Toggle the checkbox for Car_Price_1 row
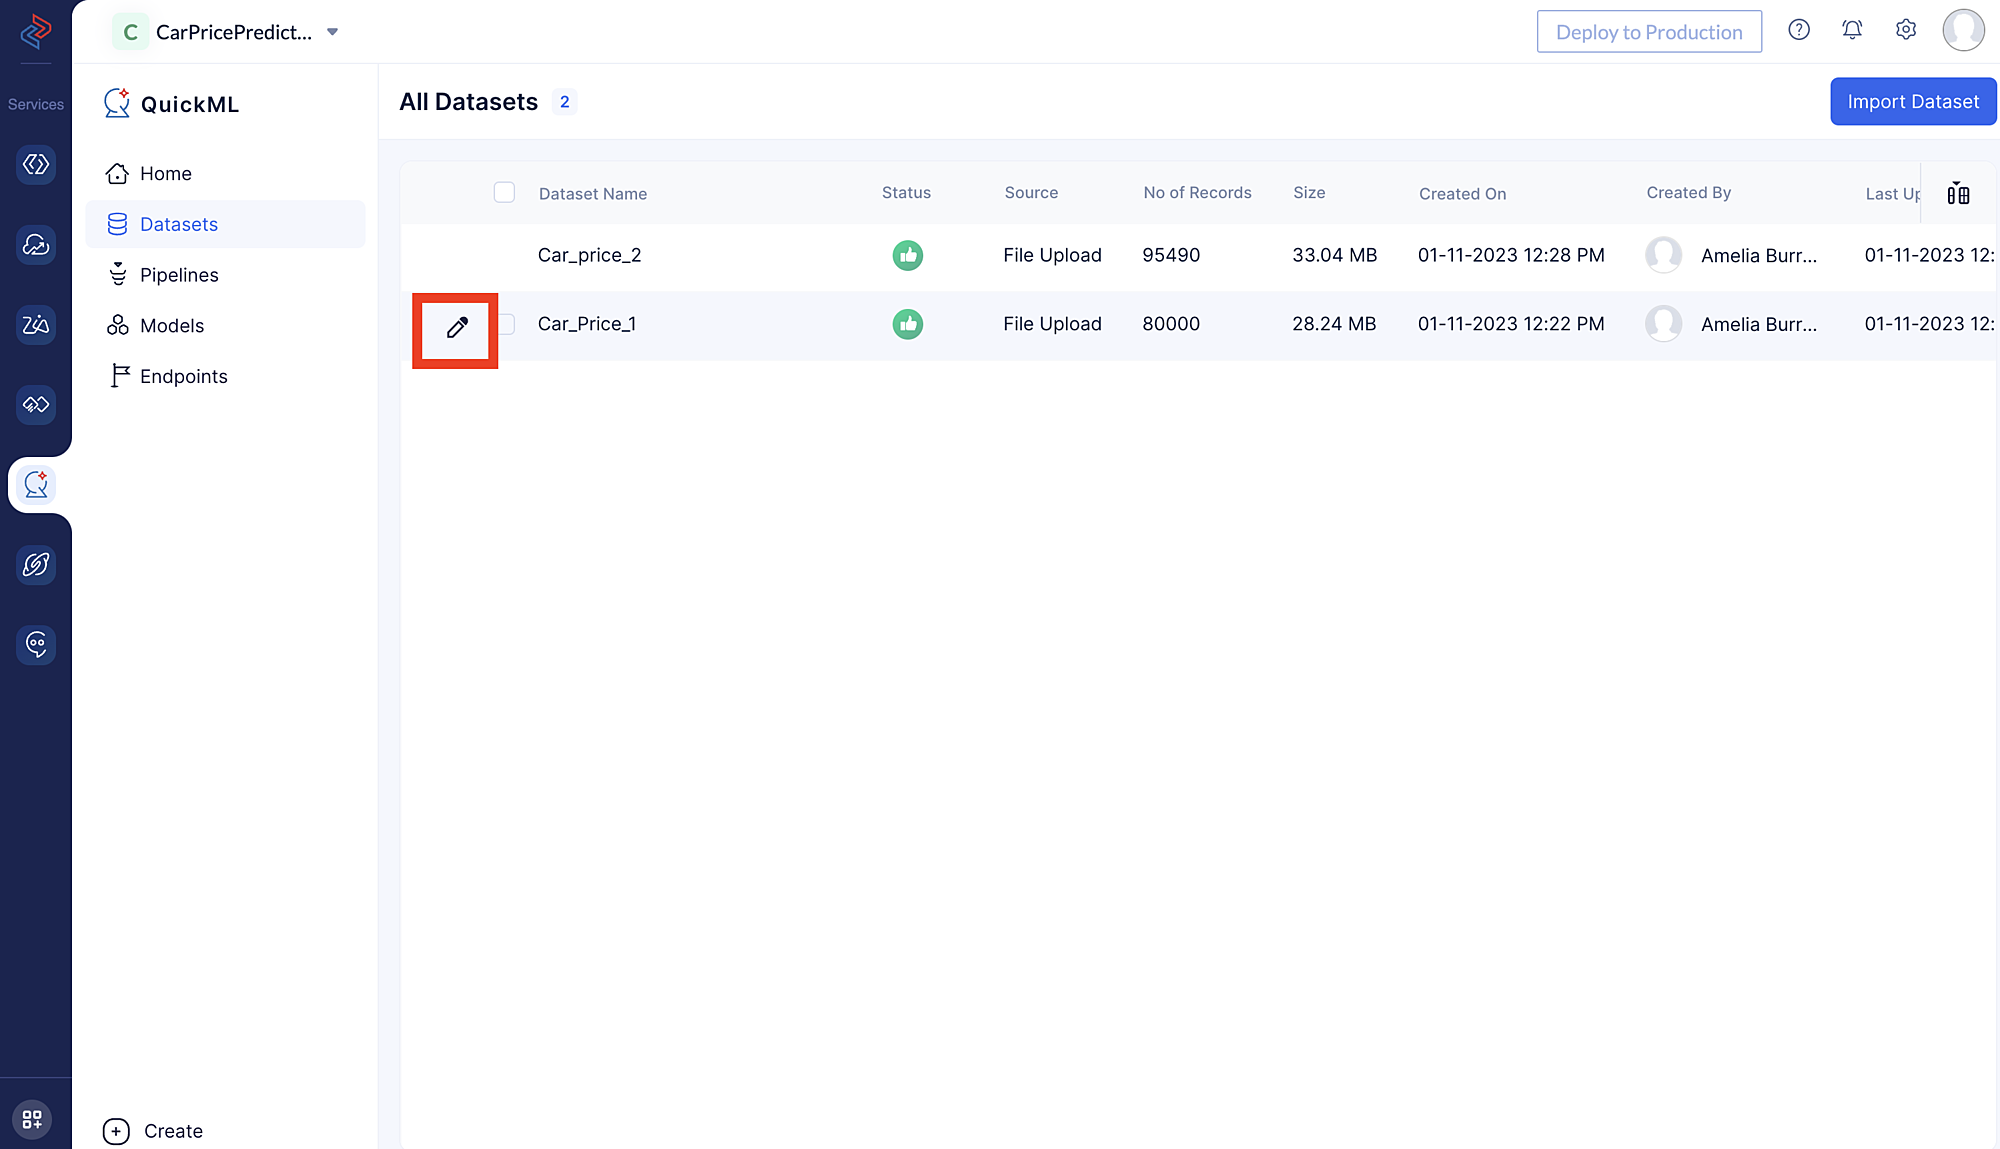The image size is (2000, 1149). 504,324
